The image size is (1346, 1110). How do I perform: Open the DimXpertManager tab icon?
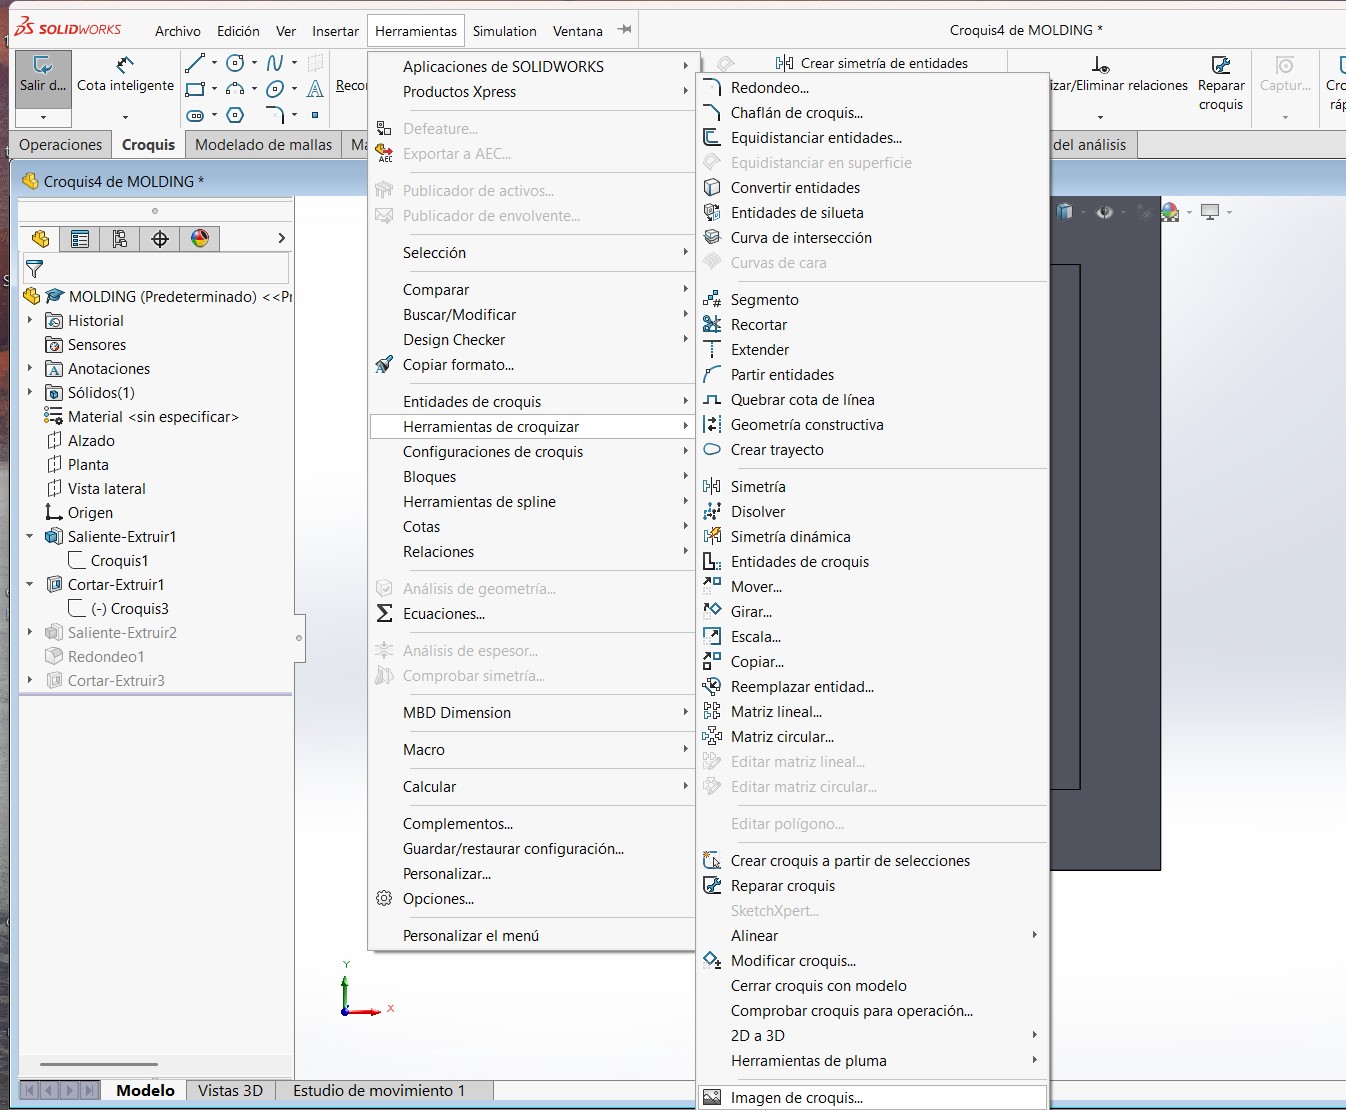click(160, 239)
